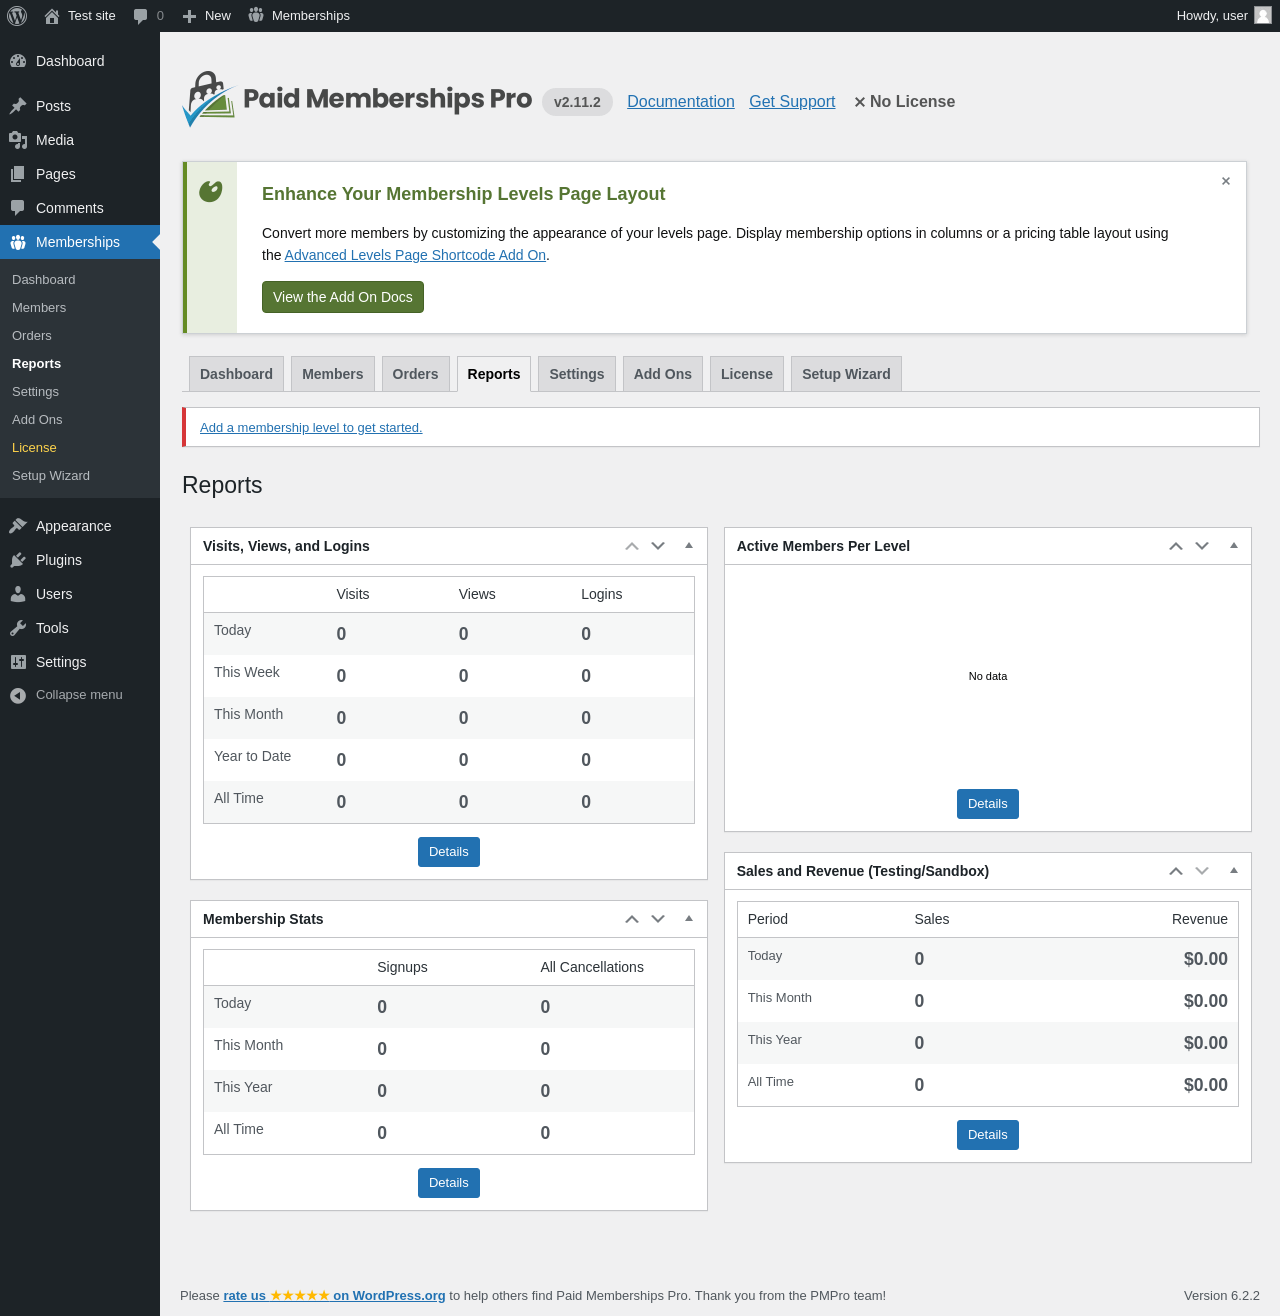Switch to the Add Ons tab
1280x1316 pixels.
point(663,374)
